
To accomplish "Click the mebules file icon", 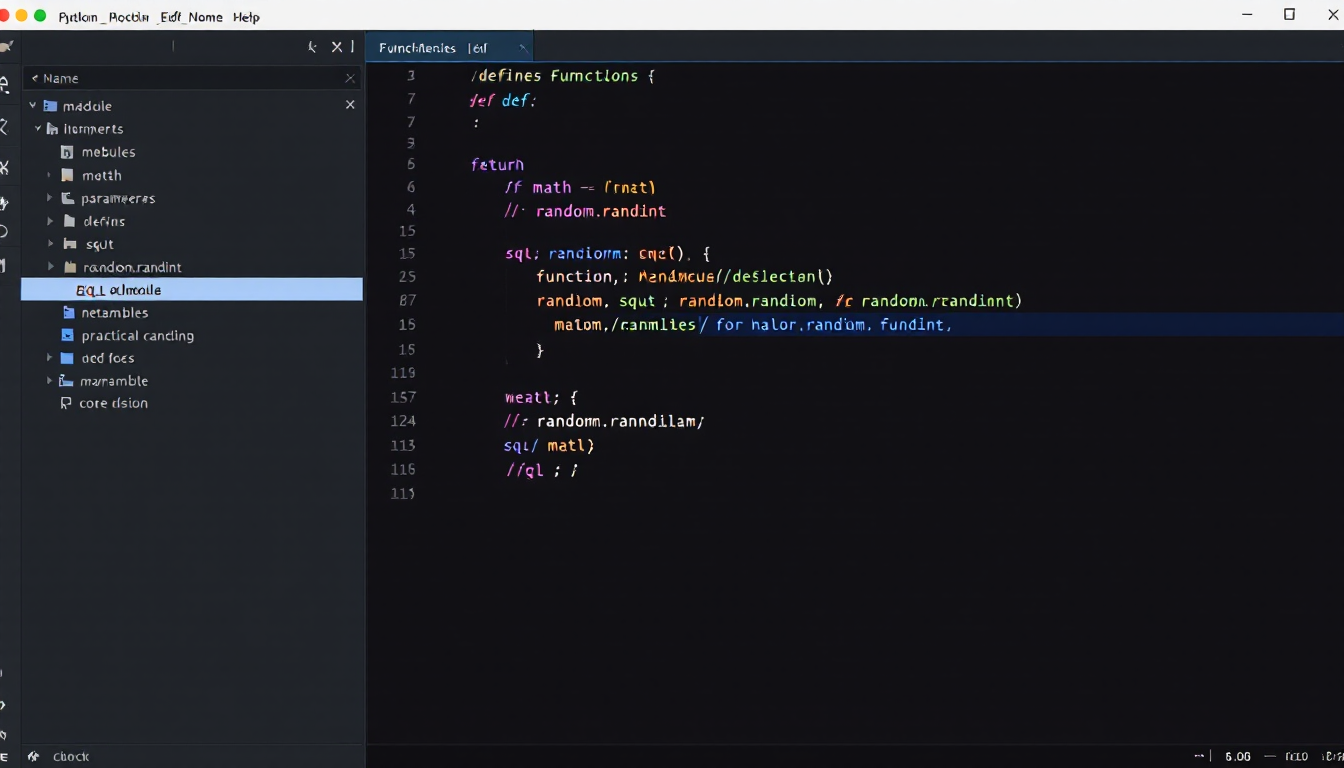I will [x=67, y=152].
